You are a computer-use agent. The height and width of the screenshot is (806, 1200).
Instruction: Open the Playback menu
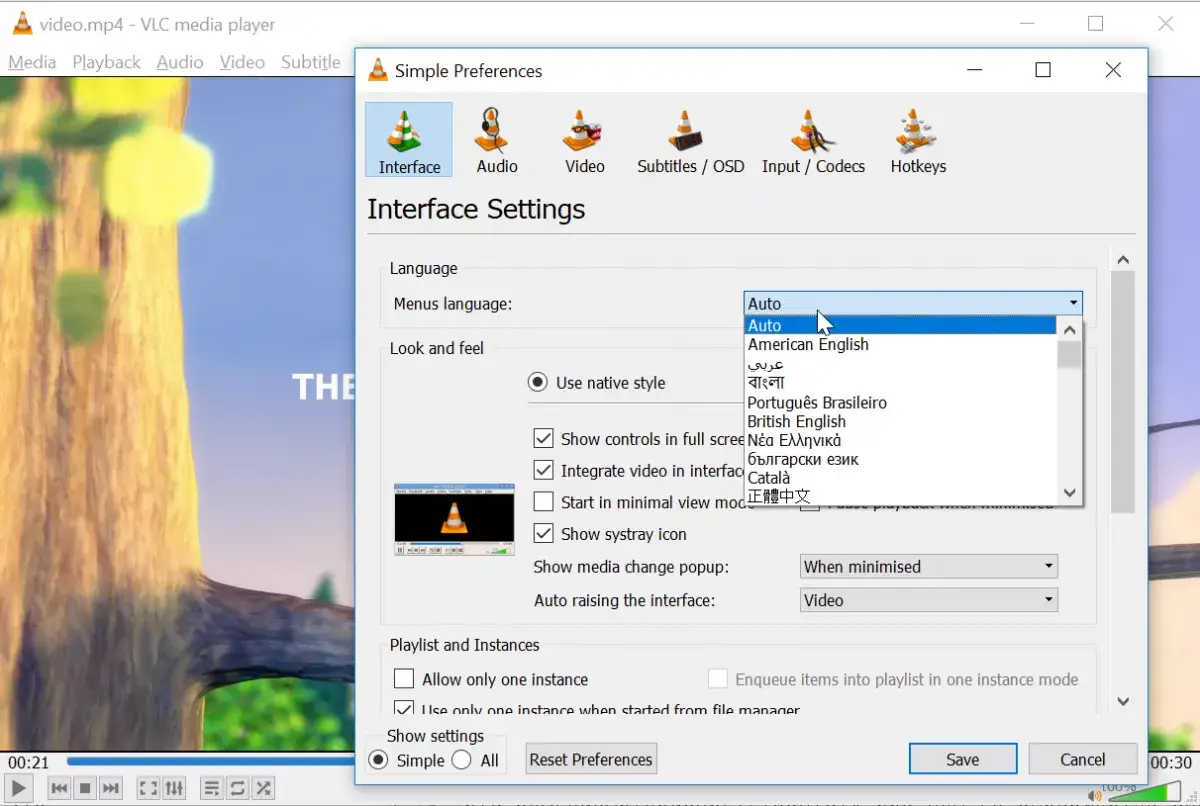[x=106, y=62]
